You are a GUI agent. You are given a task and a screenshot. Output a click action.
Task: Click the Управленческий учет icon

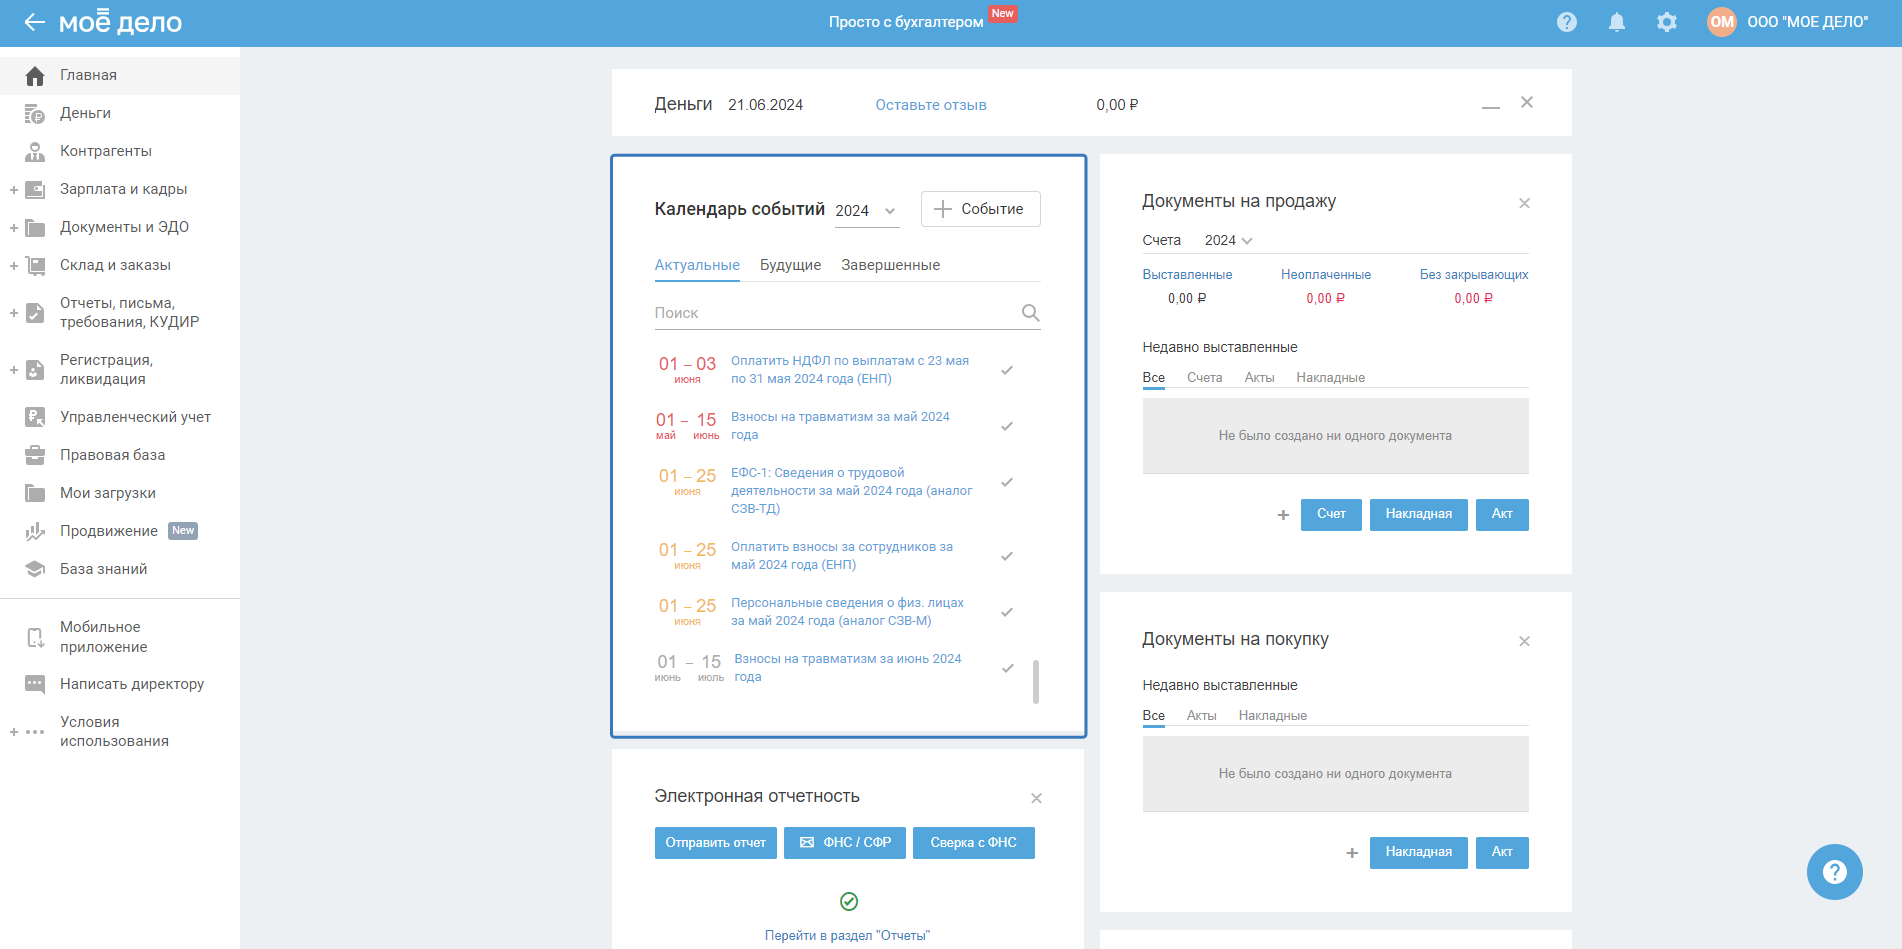click(35, 418)
